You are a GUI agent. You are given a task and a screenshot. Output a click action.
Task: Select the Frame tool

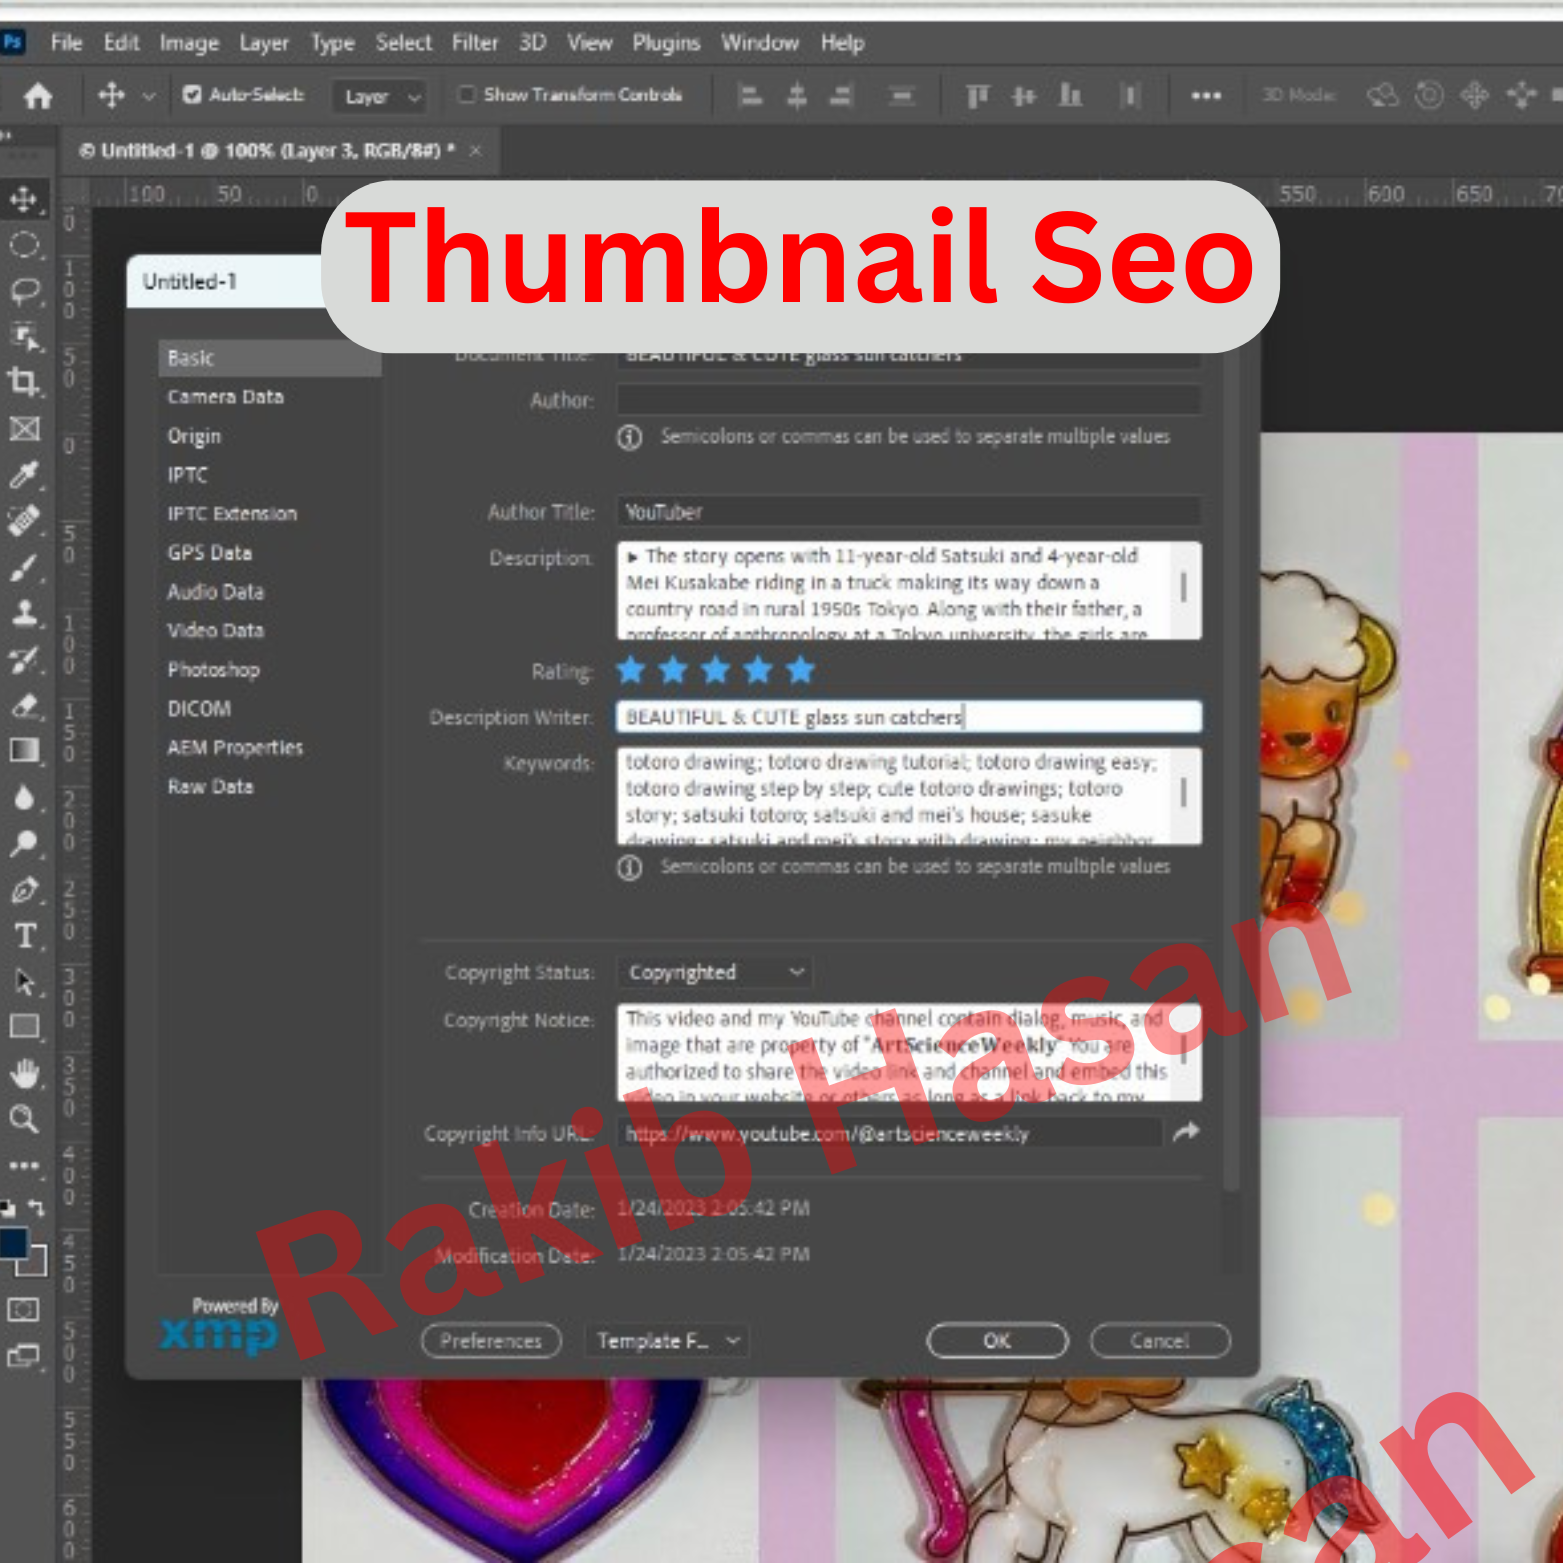24,429
